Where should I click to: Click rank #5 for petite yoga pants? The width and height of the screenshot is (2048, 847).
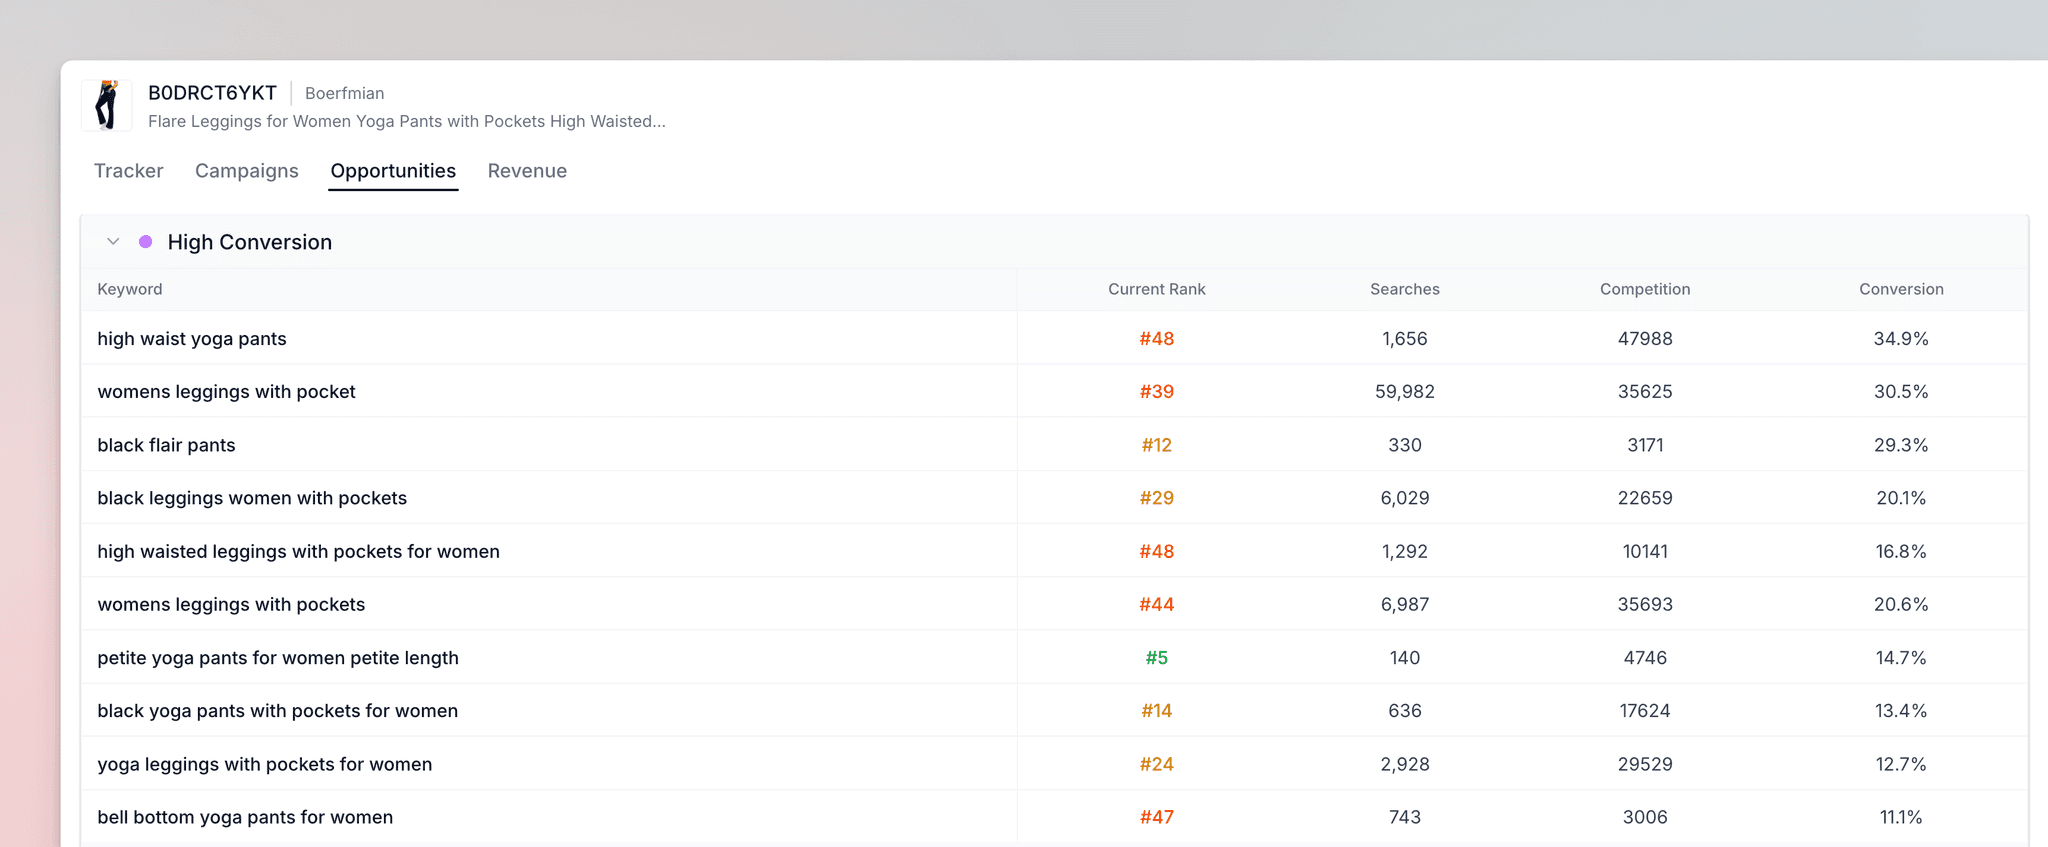tap(1156, 658)
